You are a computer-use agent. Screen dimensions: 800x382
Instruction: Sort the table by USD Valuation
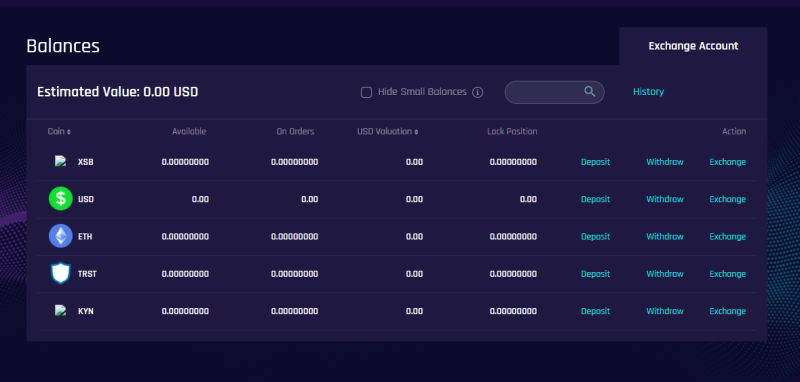click(388, 132)
